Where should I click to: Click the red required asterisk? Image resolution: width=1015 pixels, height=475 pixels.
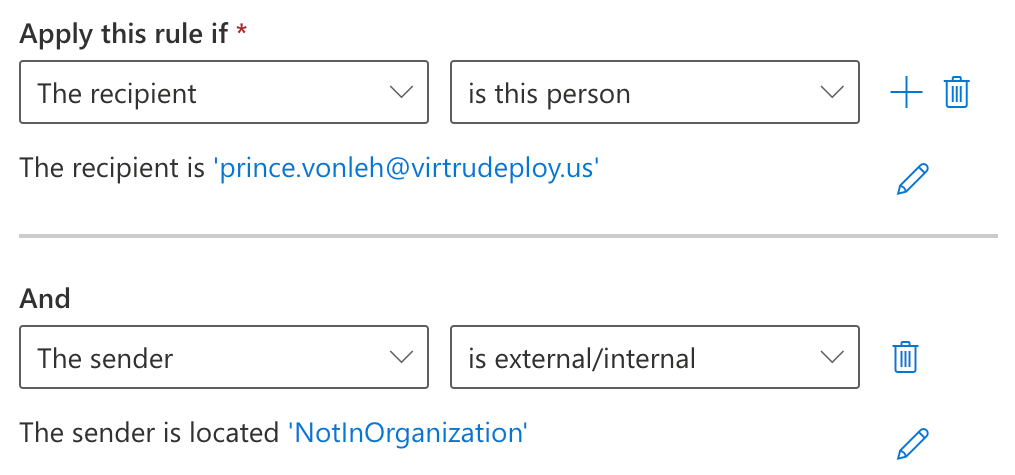pyautogui.click(x=241, y=30)
